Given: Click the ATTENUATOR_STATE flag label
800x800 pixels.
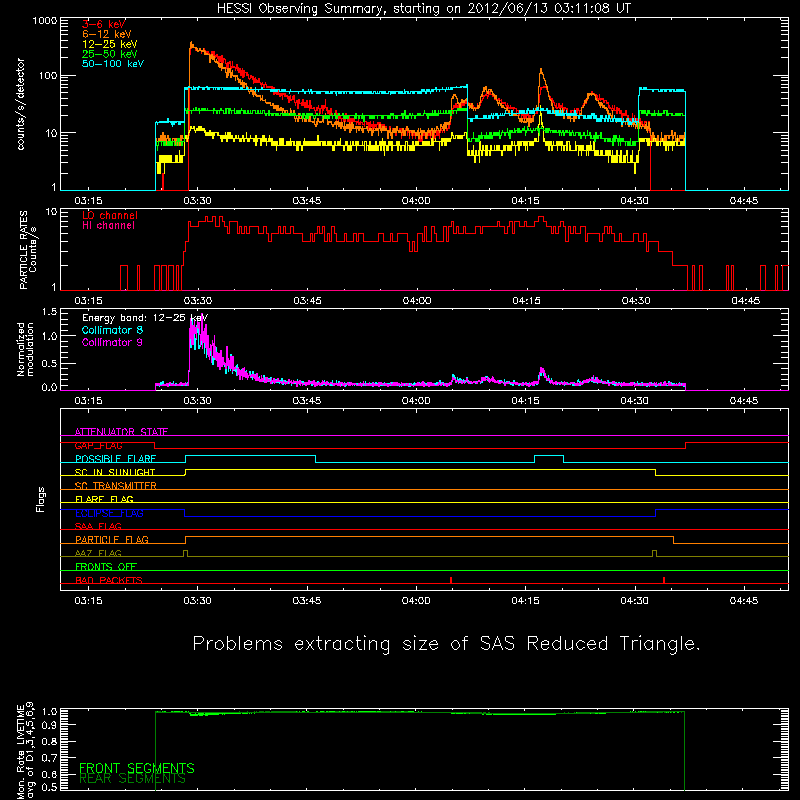Looking at the screenshot, I should point(121,432).
